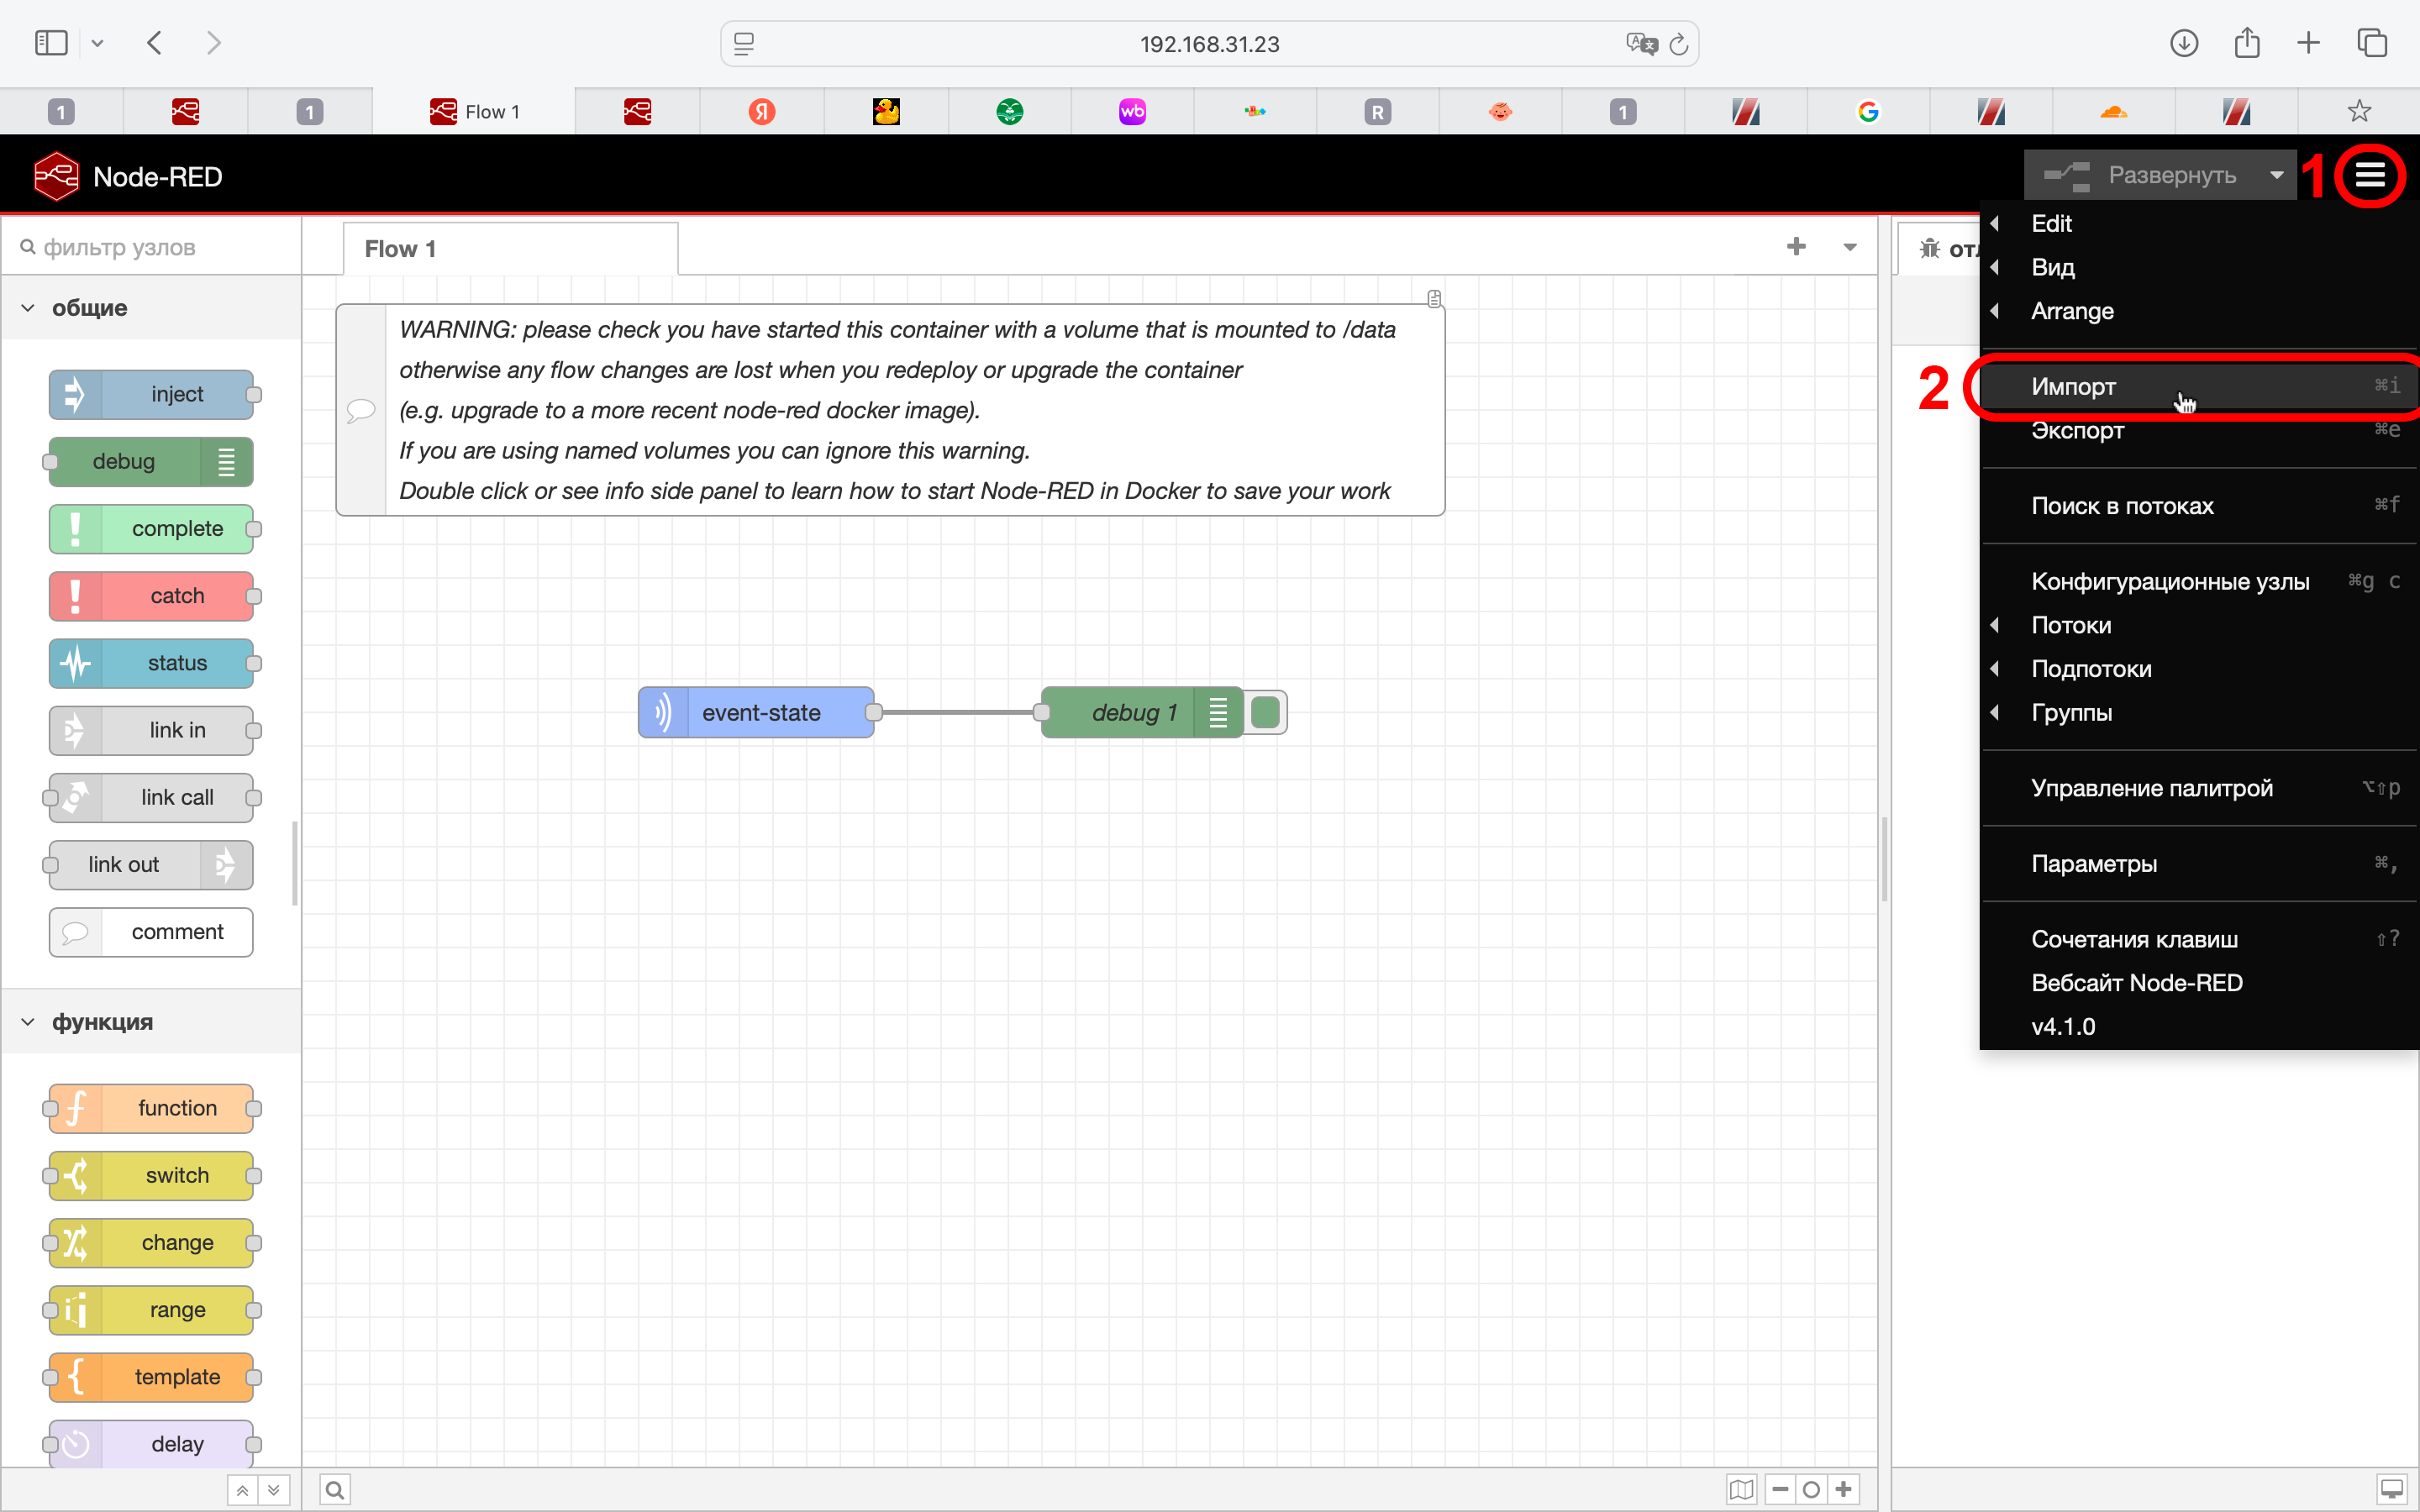
Task: Open the Node-RED hamburger main menu
Action: [2370, 176]
